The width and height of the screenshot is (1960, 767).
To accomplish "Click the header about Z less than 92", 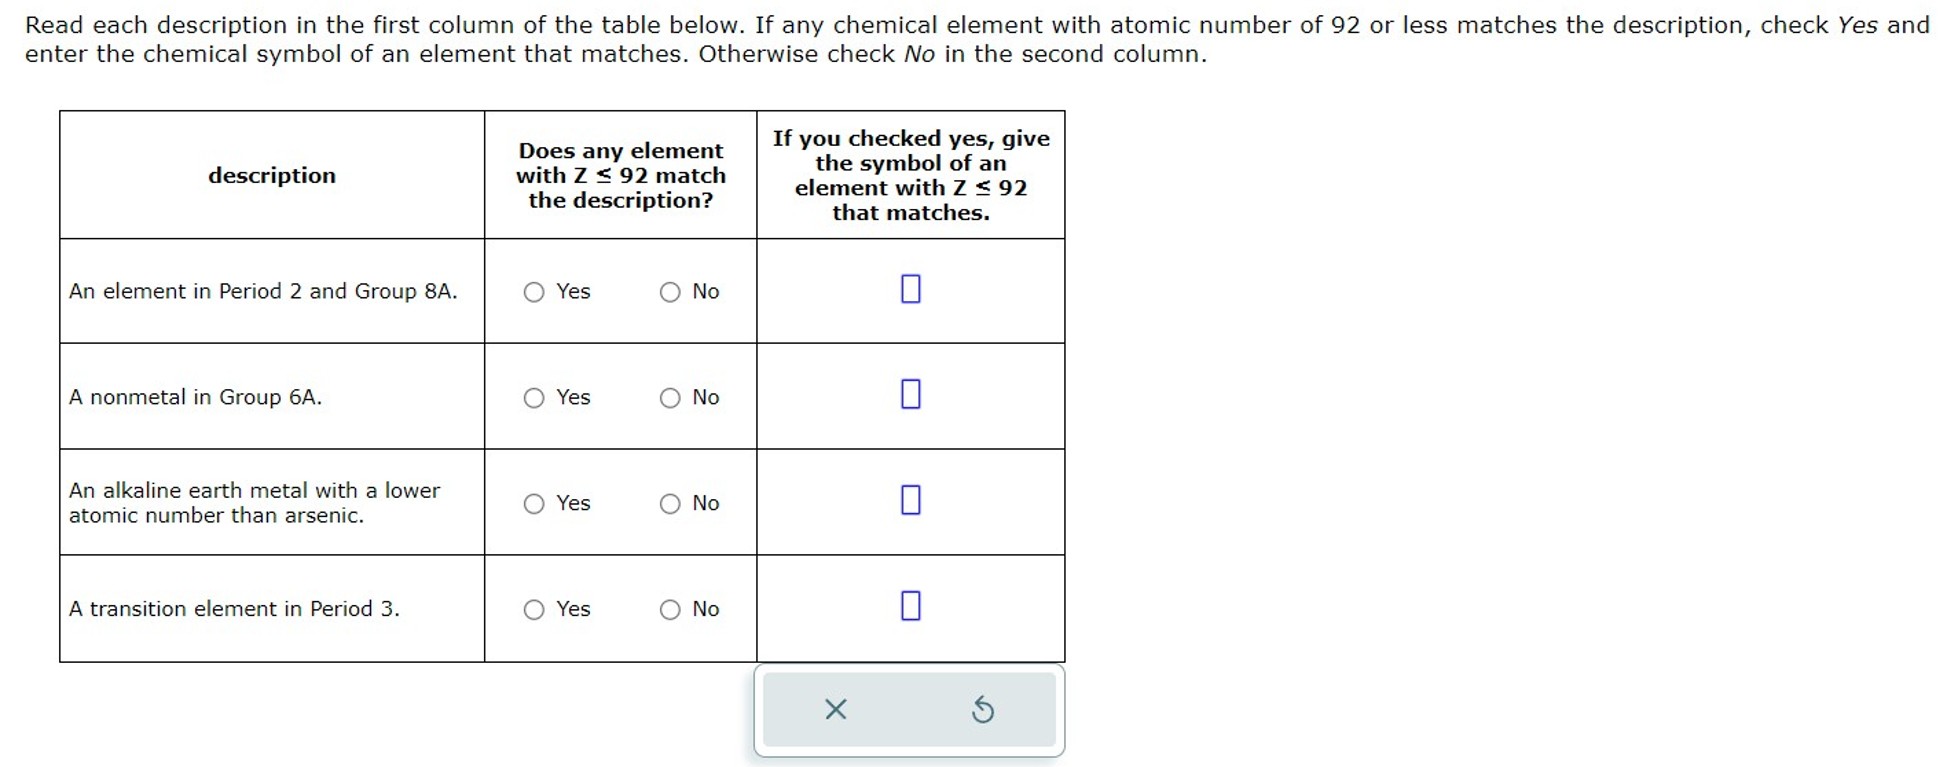I will pos(620,175).
